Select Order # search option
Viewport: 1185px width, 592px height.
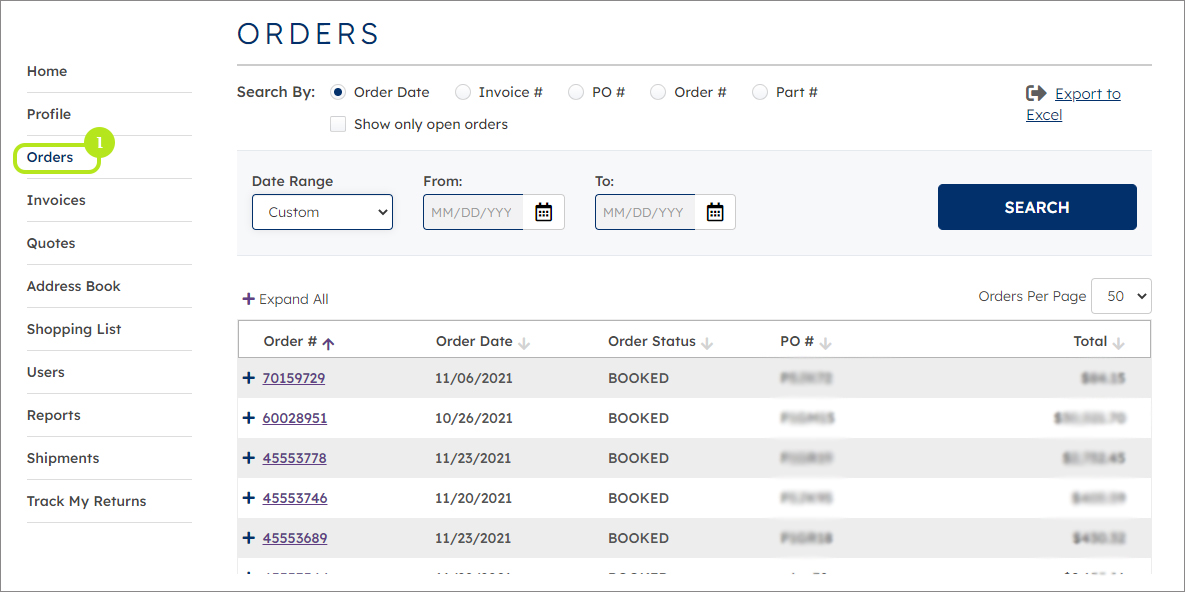coord(658,92)
